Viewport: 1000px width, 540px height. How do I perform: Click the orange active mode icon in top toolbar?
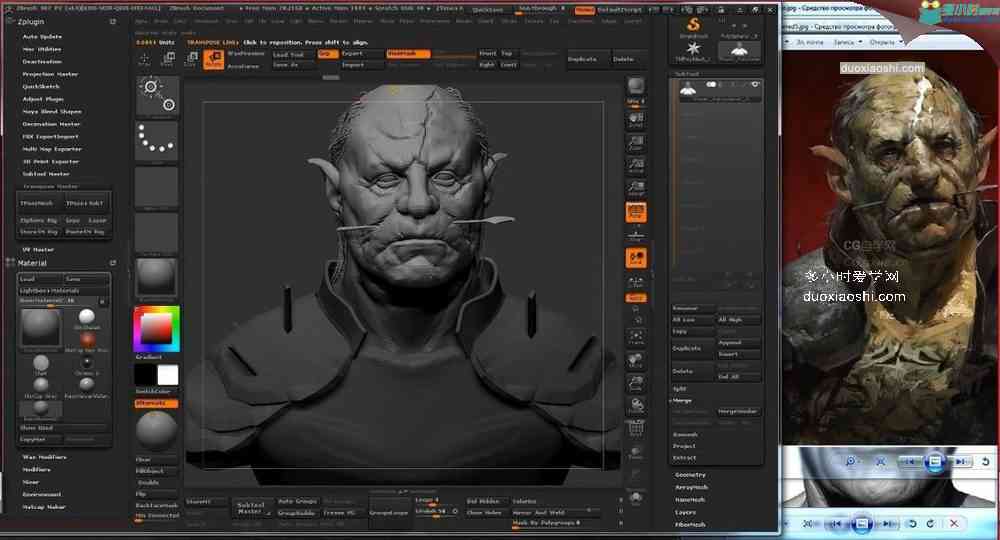pos(214,59)
